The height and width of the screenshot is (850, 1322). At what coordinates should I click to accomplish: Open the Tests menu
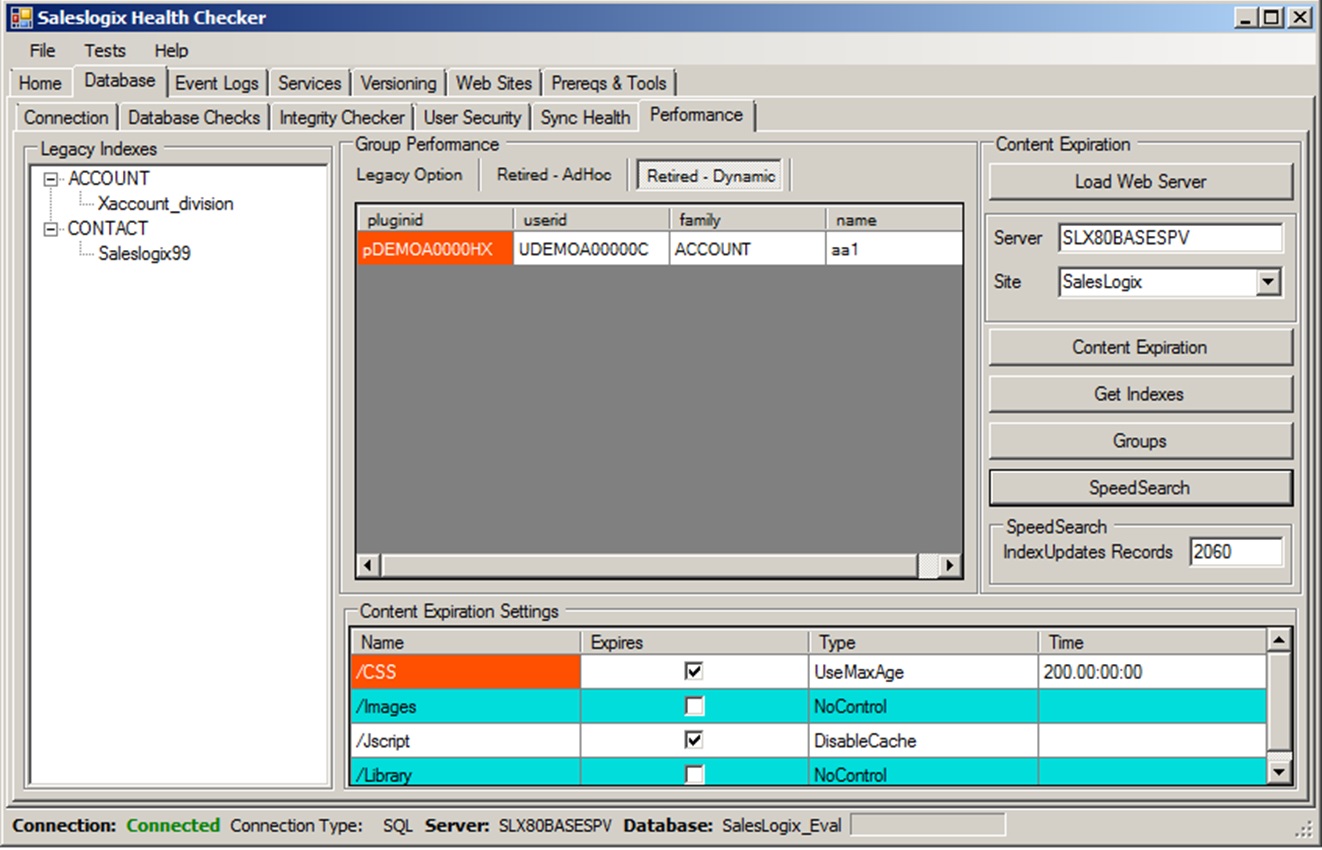[x=105, y=50]
